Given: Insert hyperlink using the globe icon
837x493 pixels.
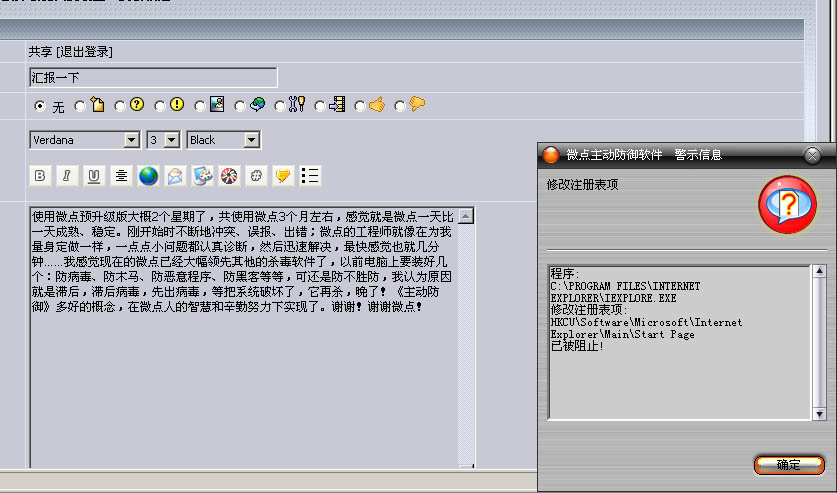Looking at the screenshot, I should 148,176.
